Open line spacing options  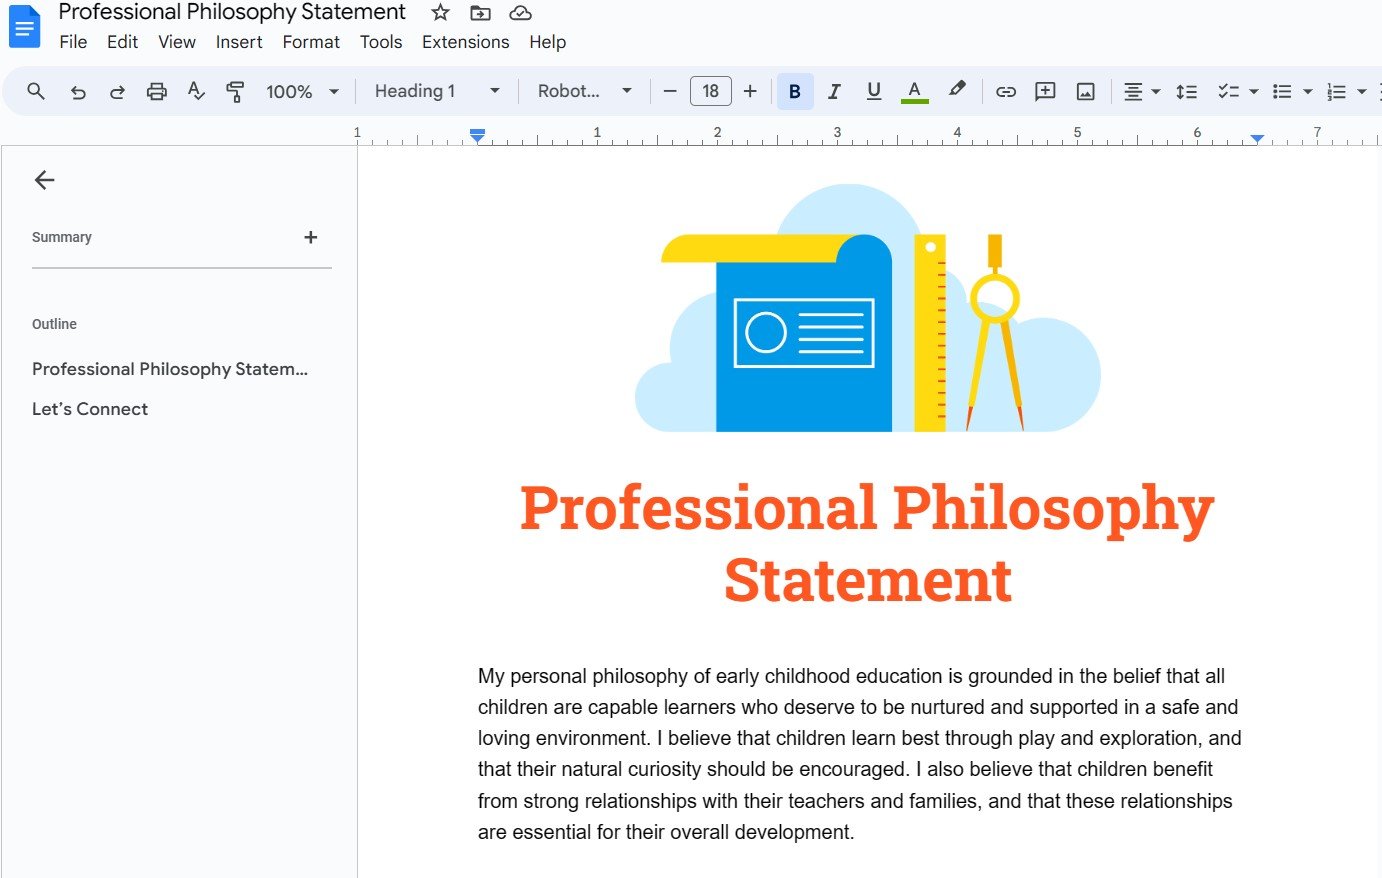coord(1186,91)
